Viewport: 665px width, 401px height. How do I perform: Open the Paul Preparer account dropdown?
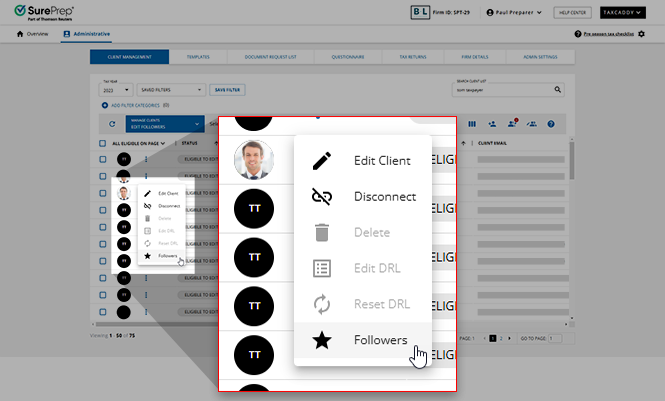(514, 12)
